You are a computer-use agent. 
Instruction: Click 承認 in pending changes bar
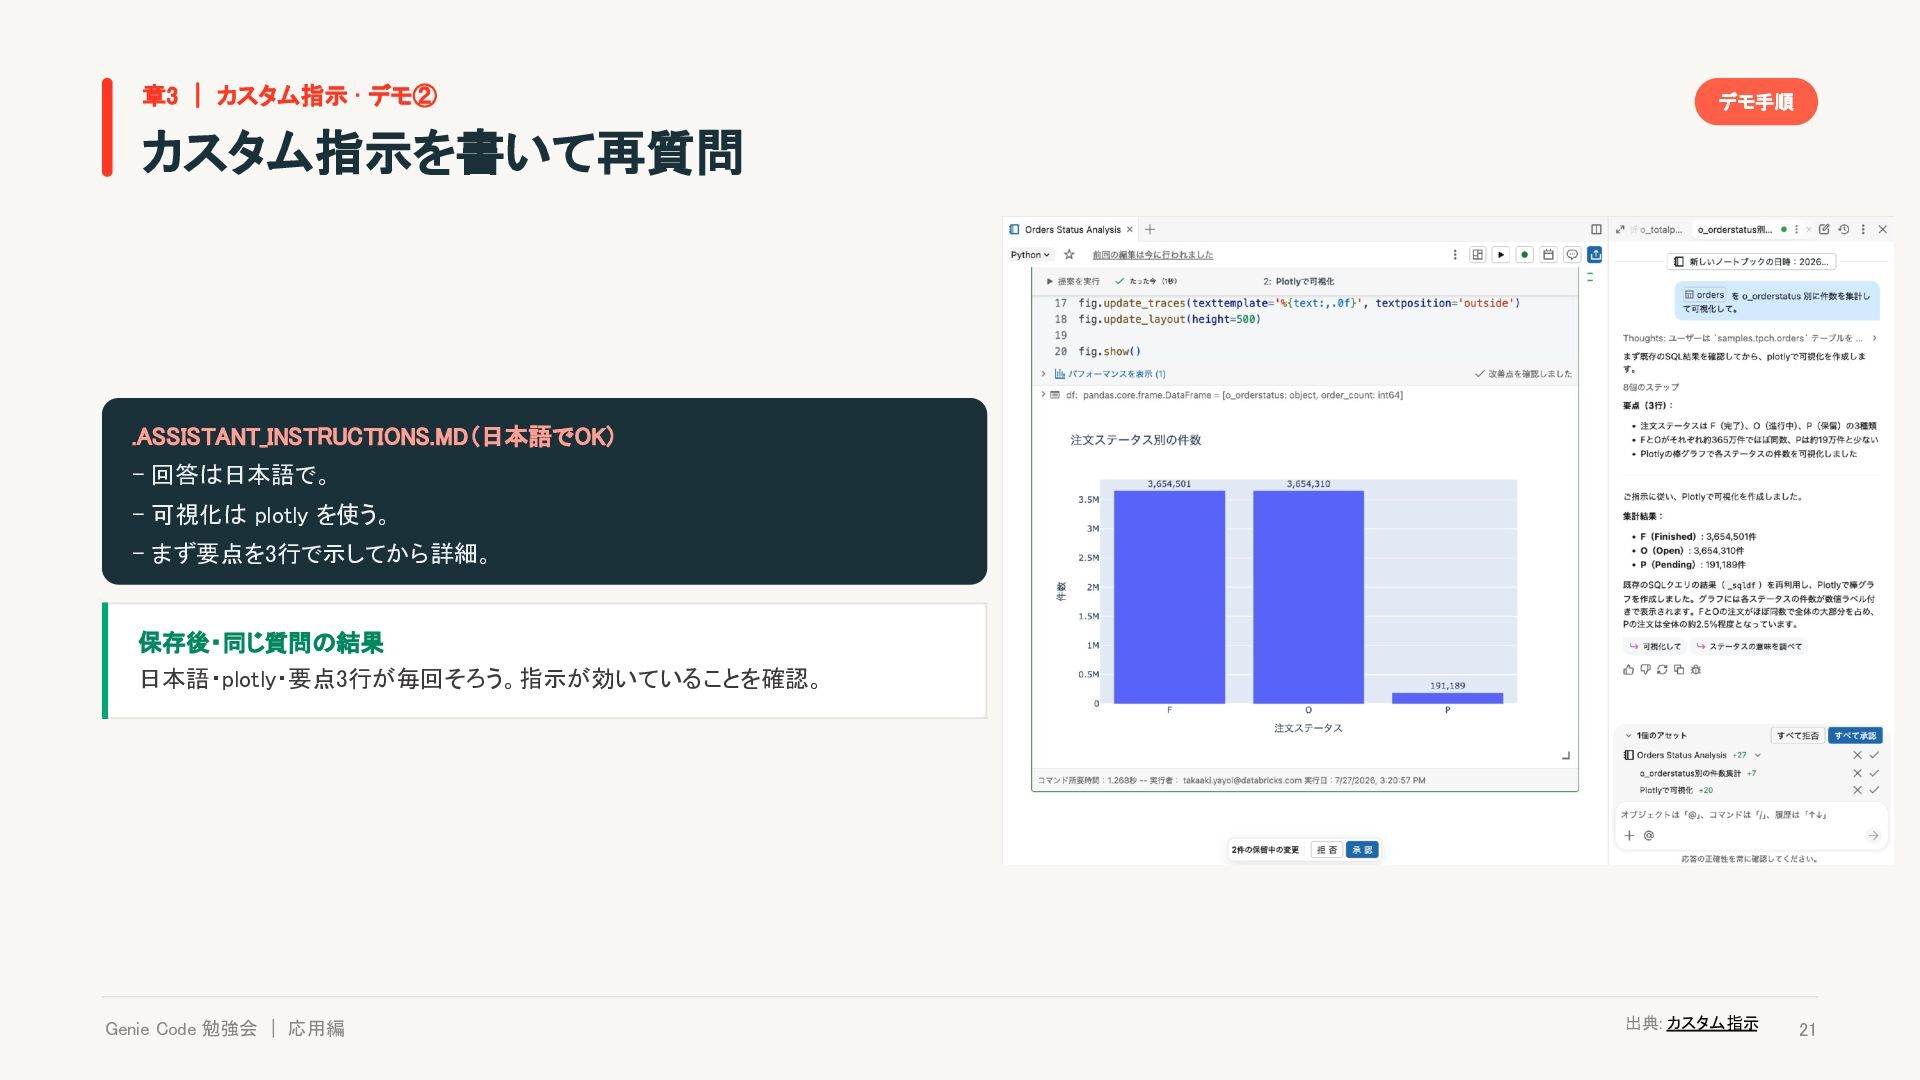tap(1362, 850)
